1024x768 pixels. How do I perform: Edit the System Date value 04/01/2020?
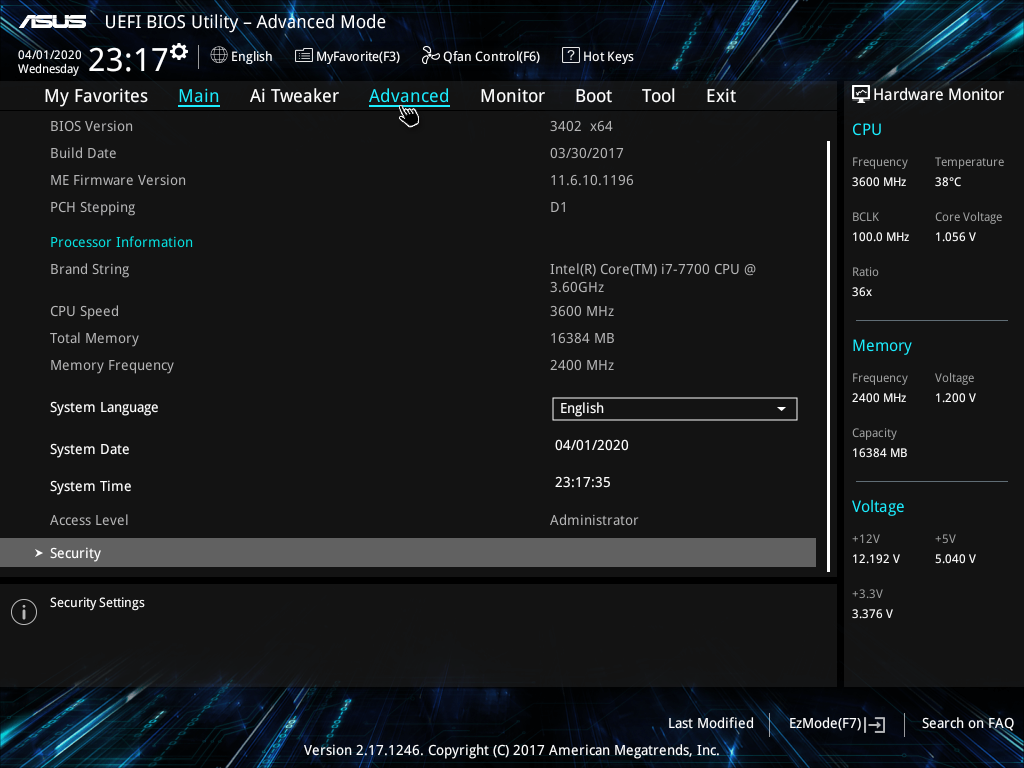click(592, 445)
